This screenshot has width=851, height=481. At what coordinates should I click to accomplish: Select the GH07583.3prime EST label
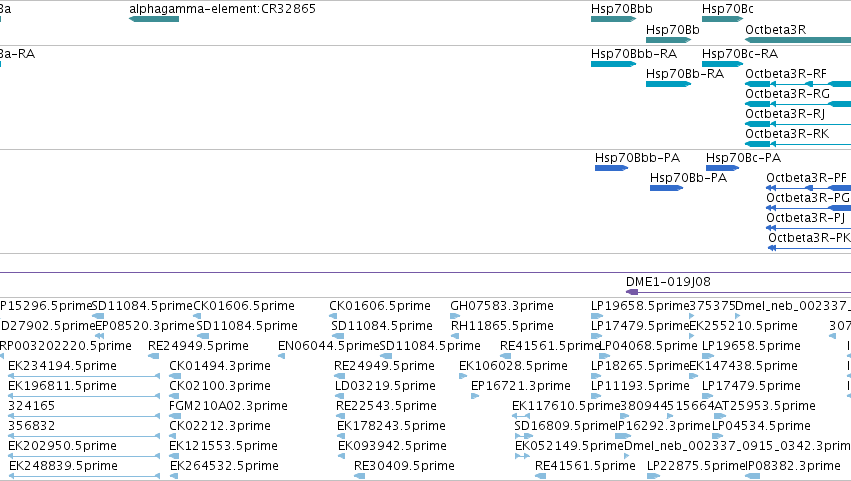(502, 306)
